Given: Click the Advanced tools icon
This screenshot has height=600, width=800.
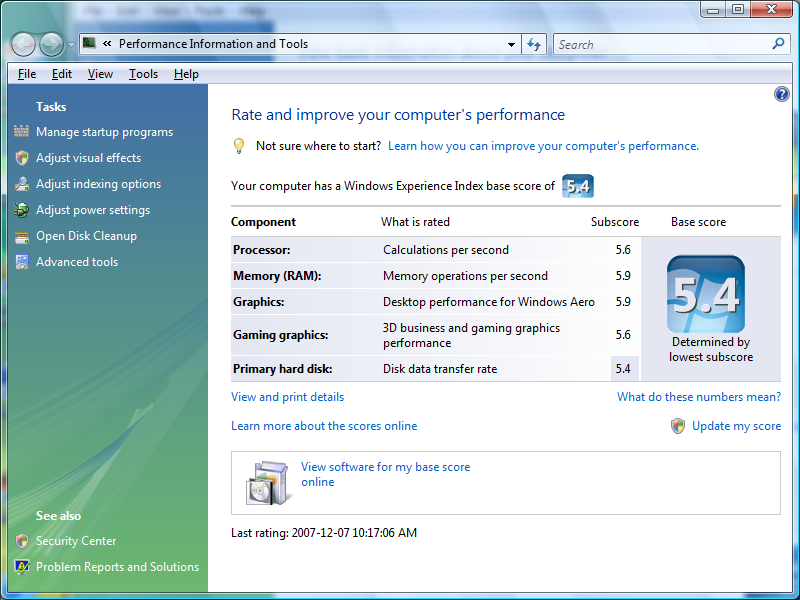Looking at the screenshot, I should pos(22,262).
